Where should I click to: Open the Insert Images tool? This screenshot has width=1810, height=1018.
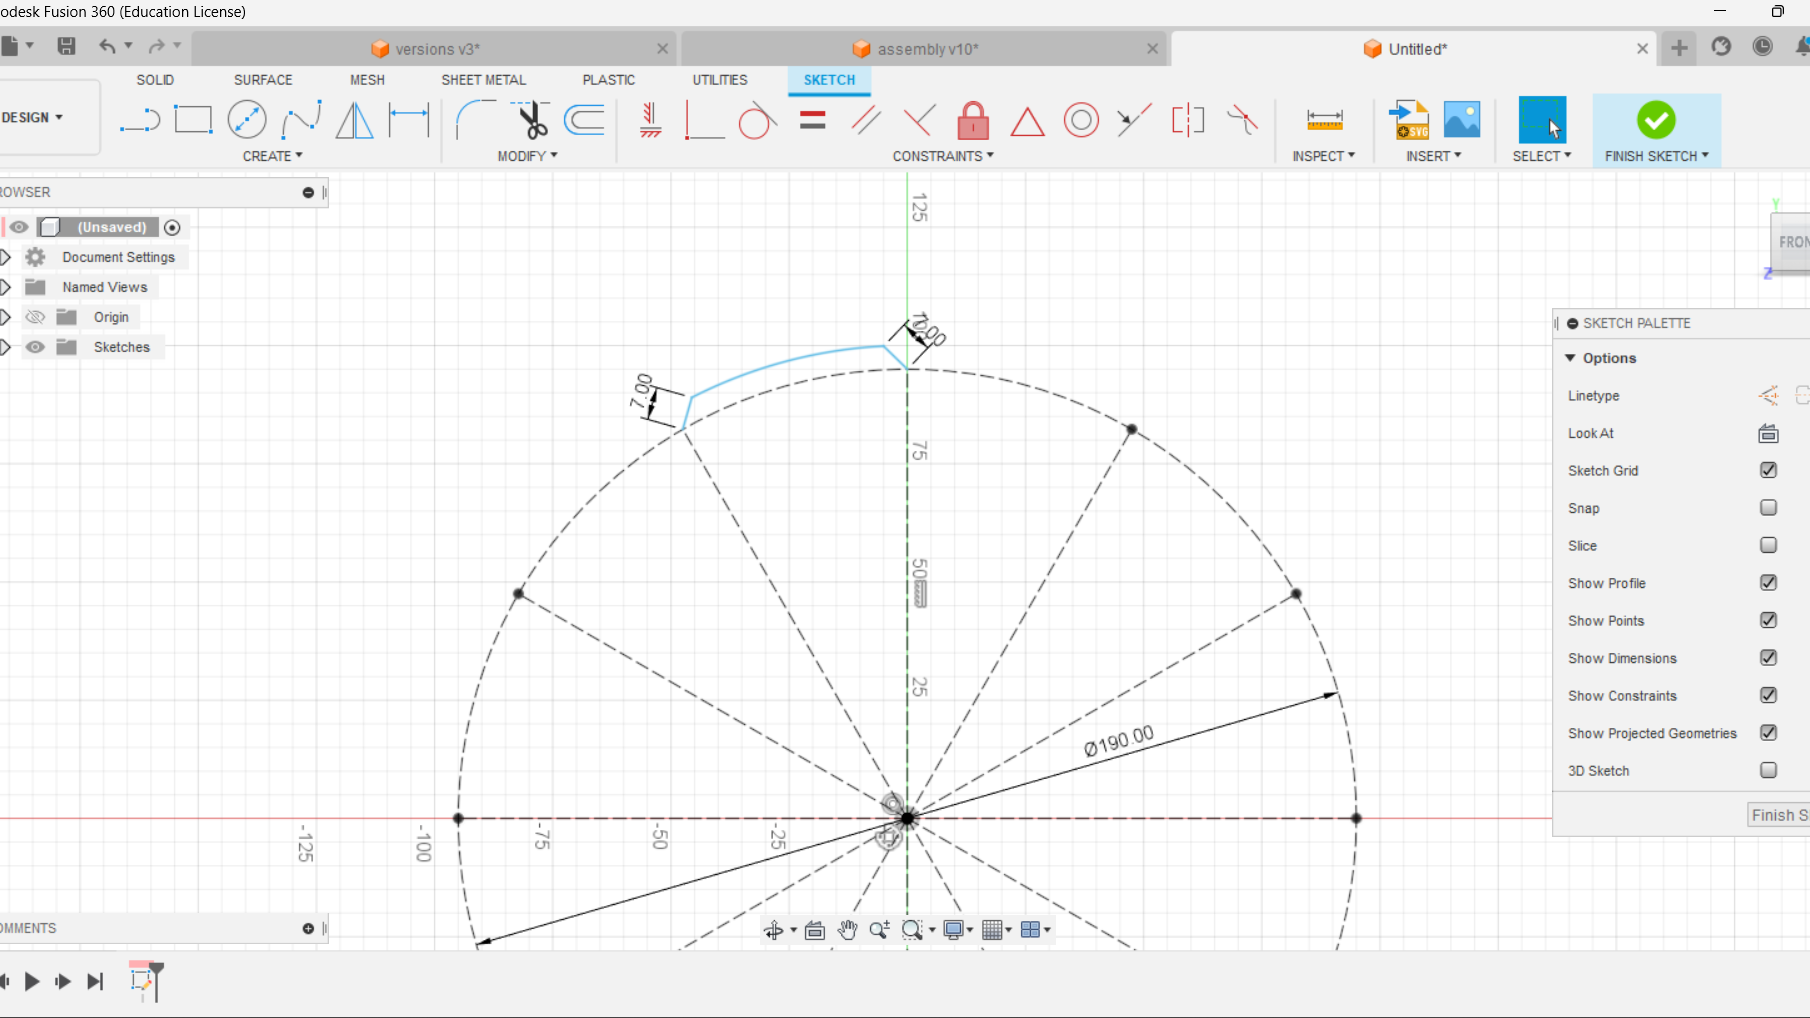[x=1462, y=118]
